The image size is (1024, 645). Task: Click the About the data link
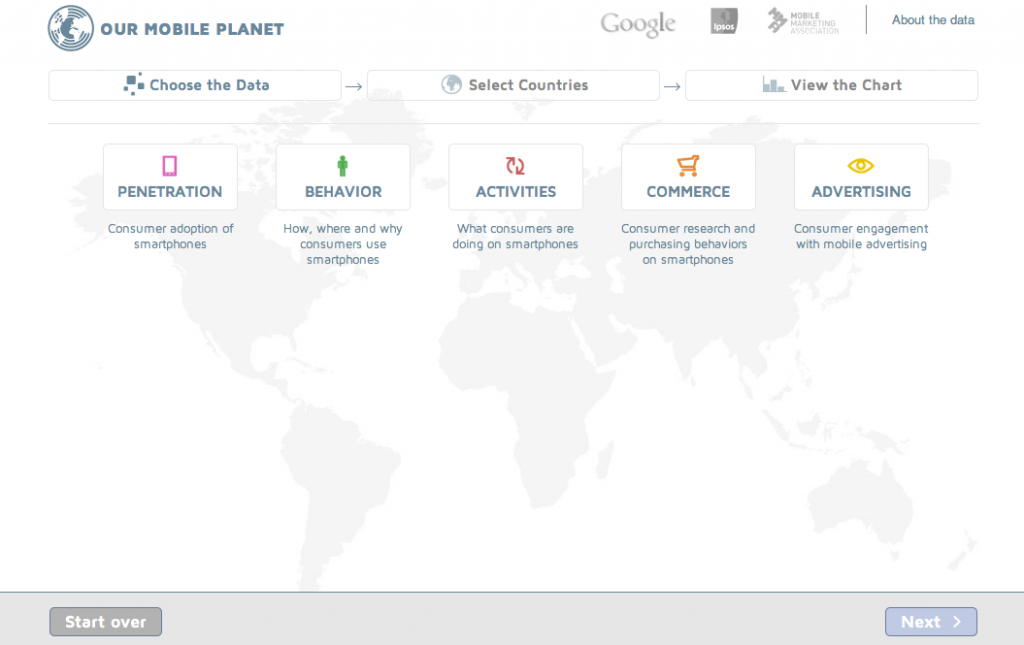point(932,19)
